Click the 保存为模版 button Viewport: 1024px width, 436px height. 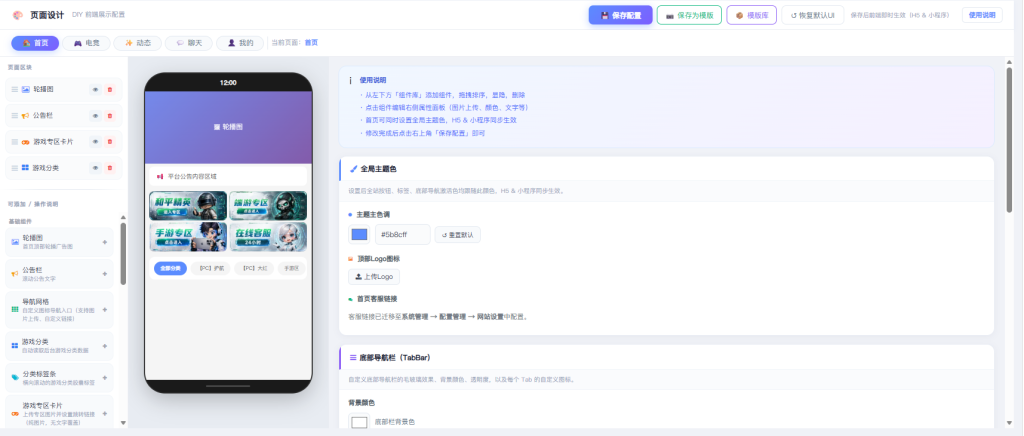click(689, 15)
